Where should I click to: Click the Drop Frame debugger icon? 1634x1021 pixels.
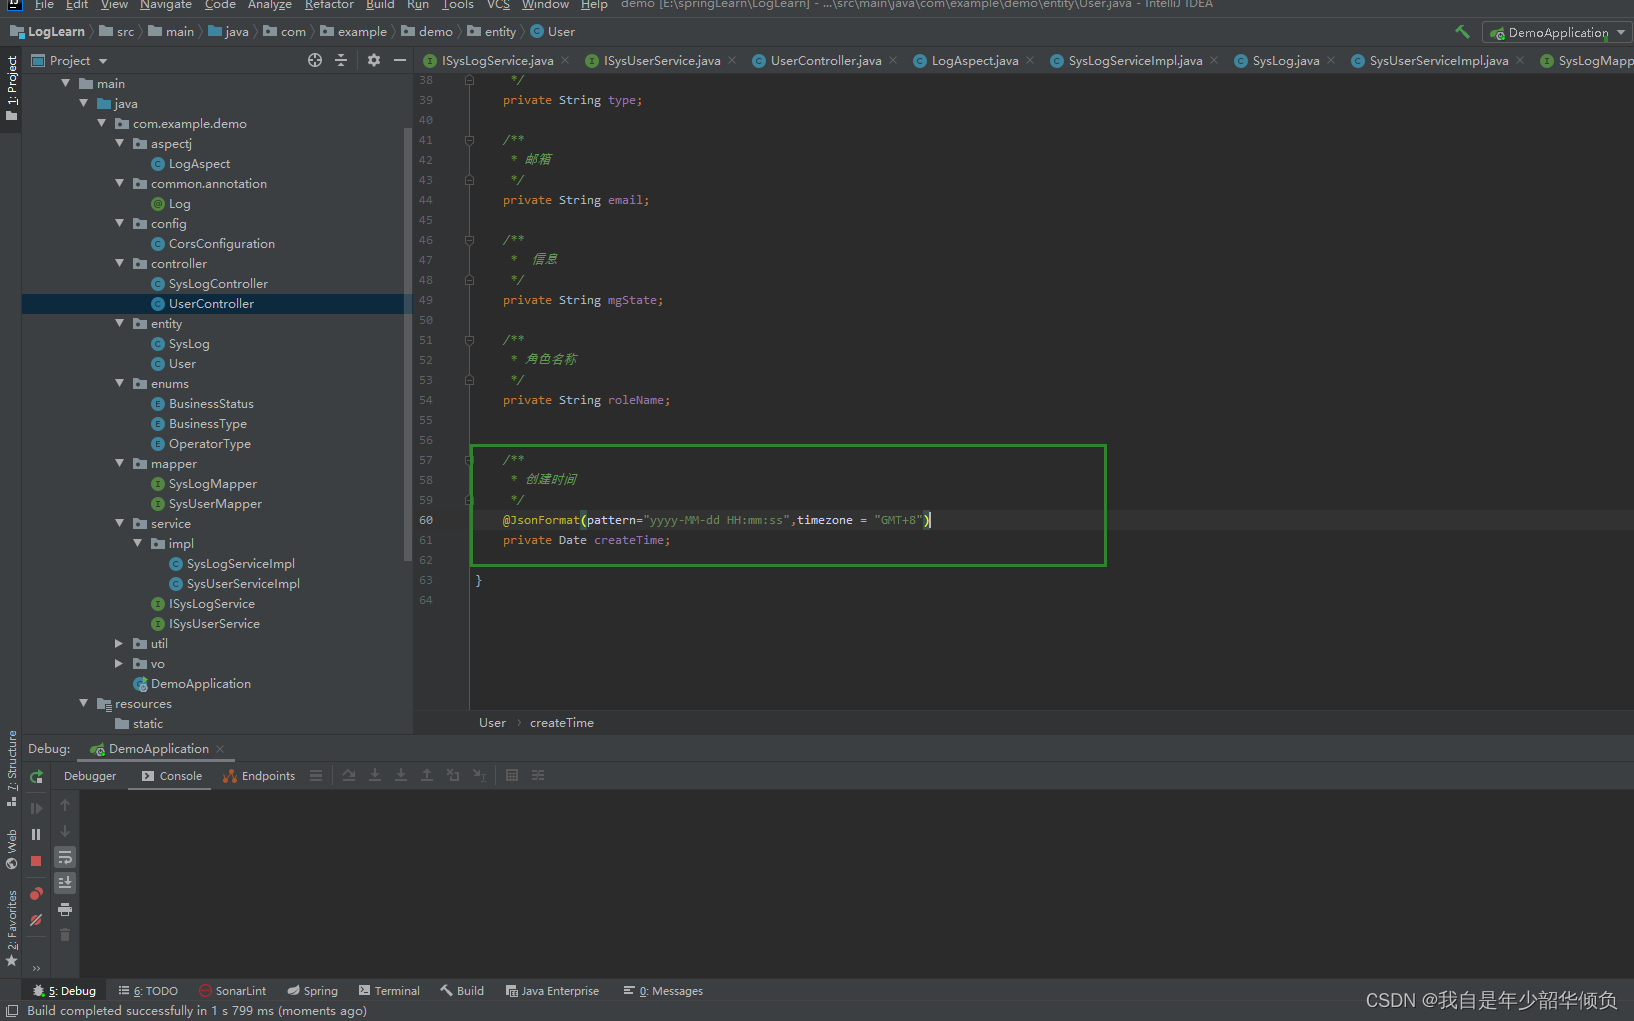(453, 775)
